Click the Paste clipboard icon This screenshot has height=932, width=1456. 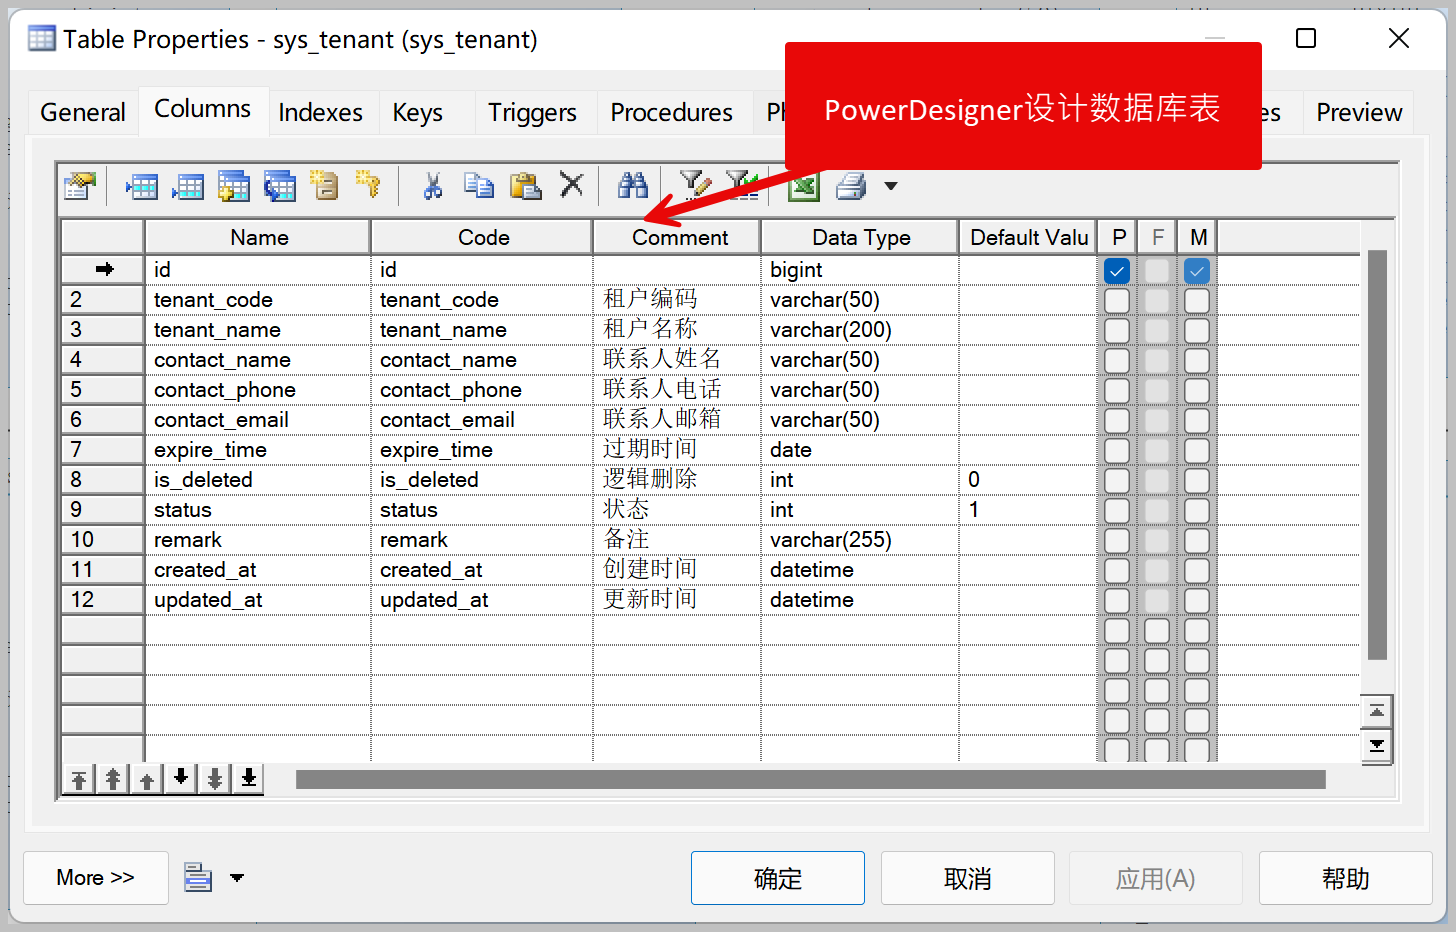(525, 186)
